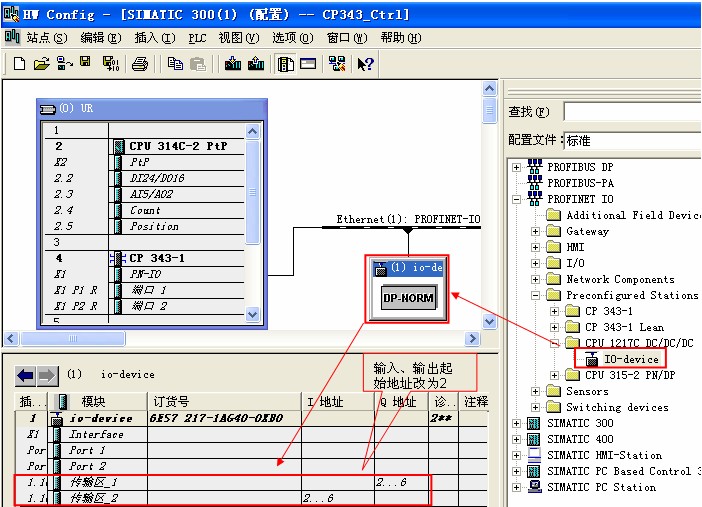Click the Paste toolbar icon
This screenshot has height=507, width=702.
197,64
